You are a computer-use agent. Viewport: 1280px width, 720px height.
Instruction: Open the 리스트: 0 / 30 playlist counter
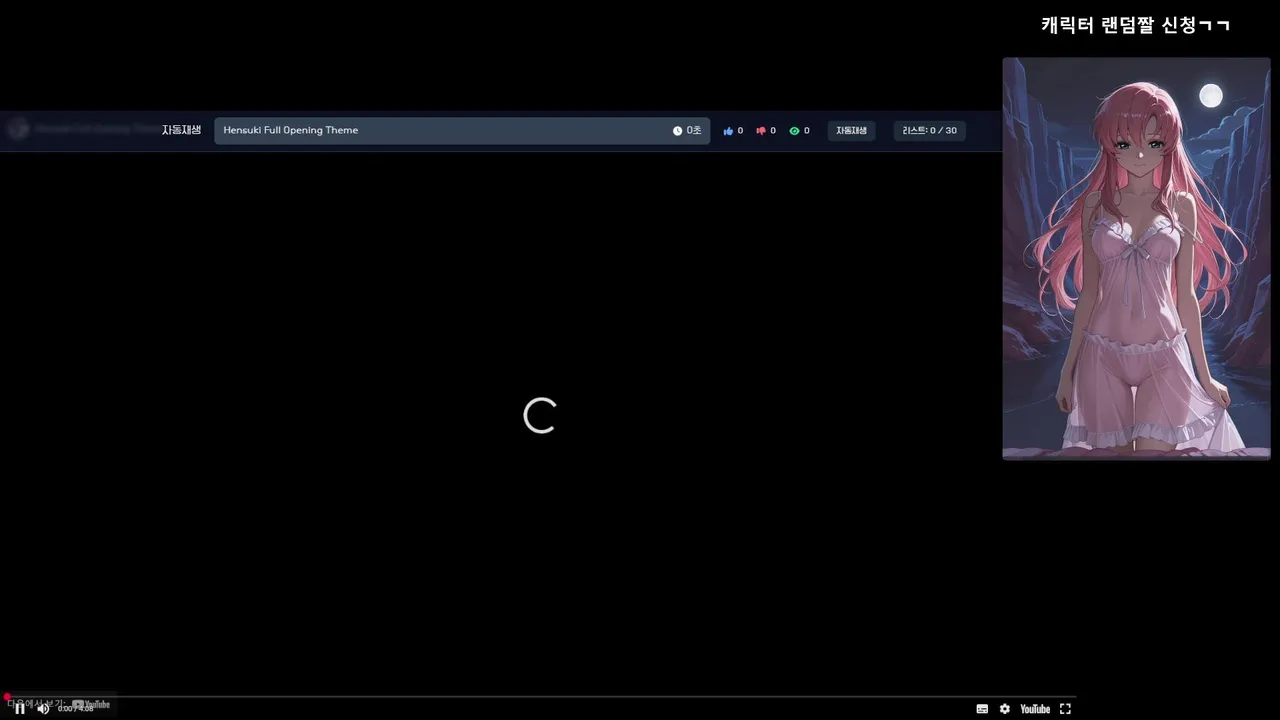pos(929,131)
